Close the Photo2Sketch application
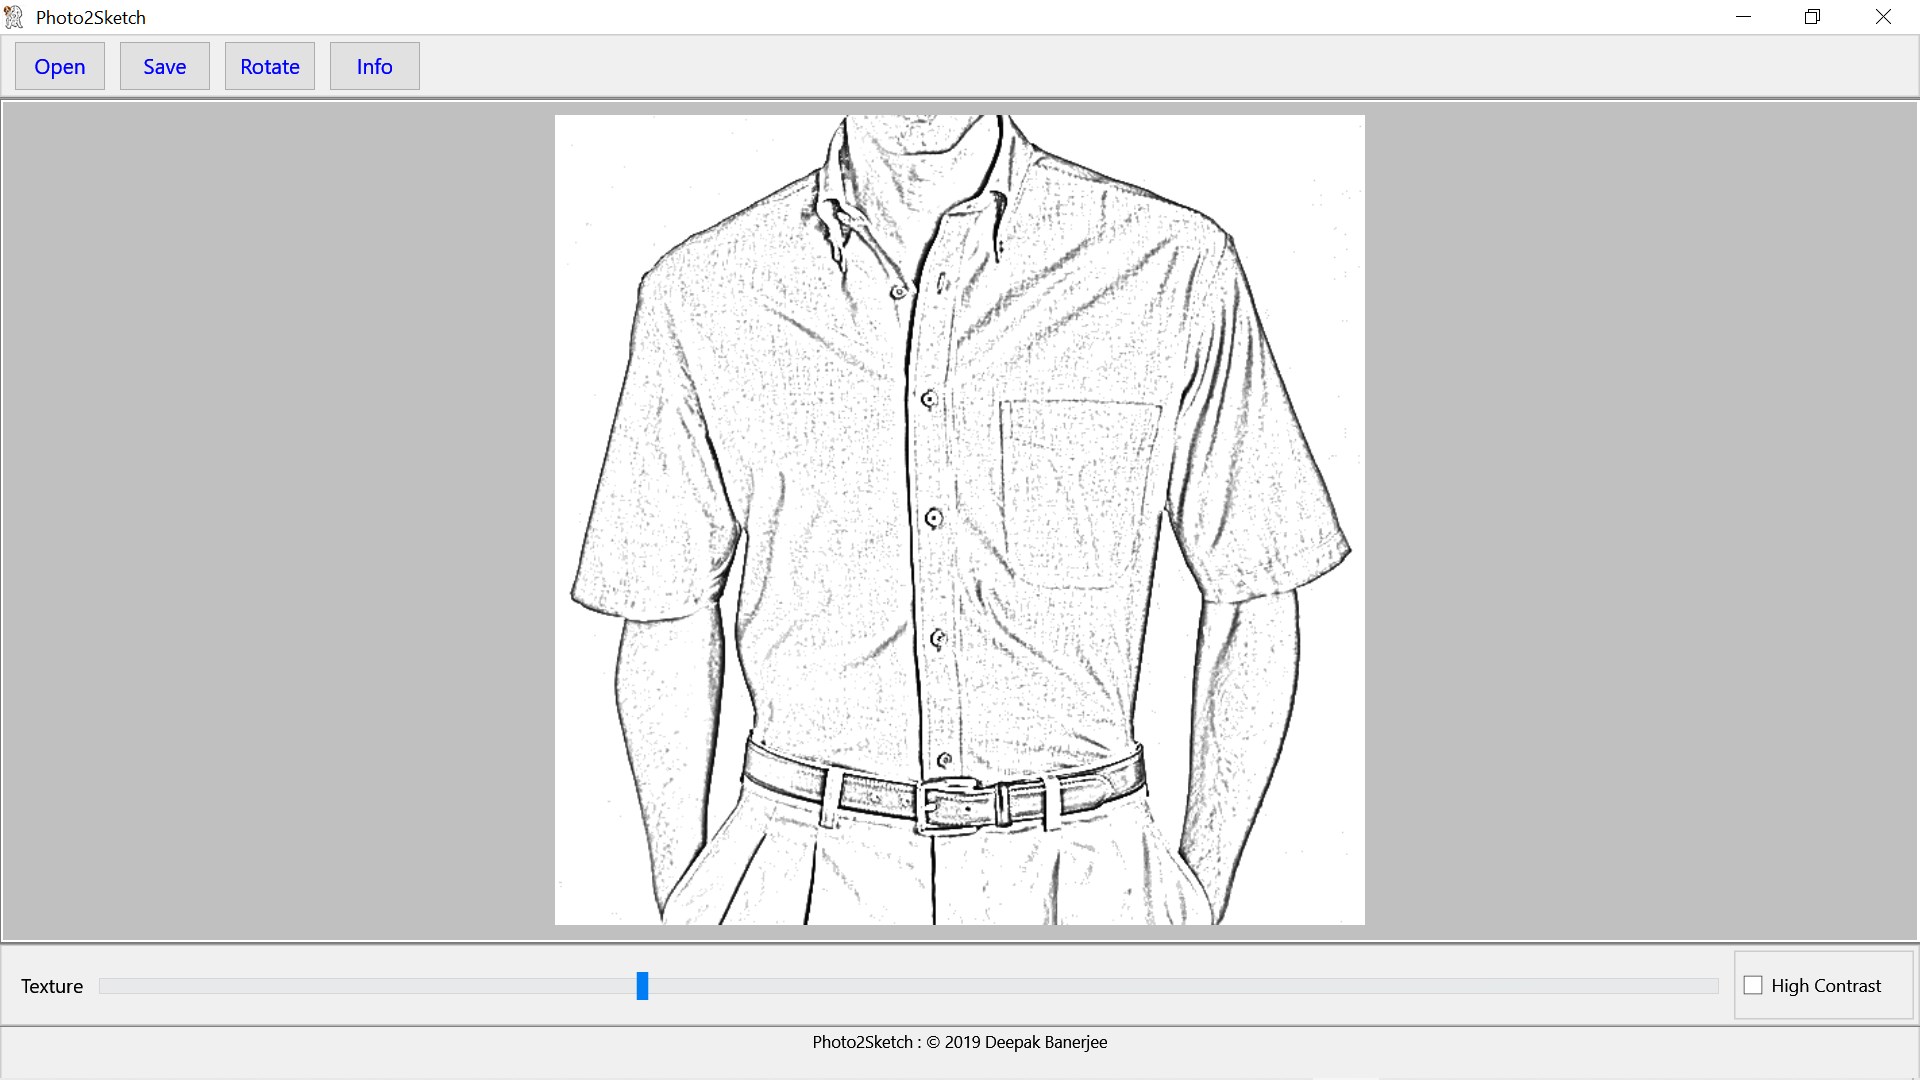The height and width of the screenshot is (1080, 1920). pyautogui.click(x=1883, y=16)
